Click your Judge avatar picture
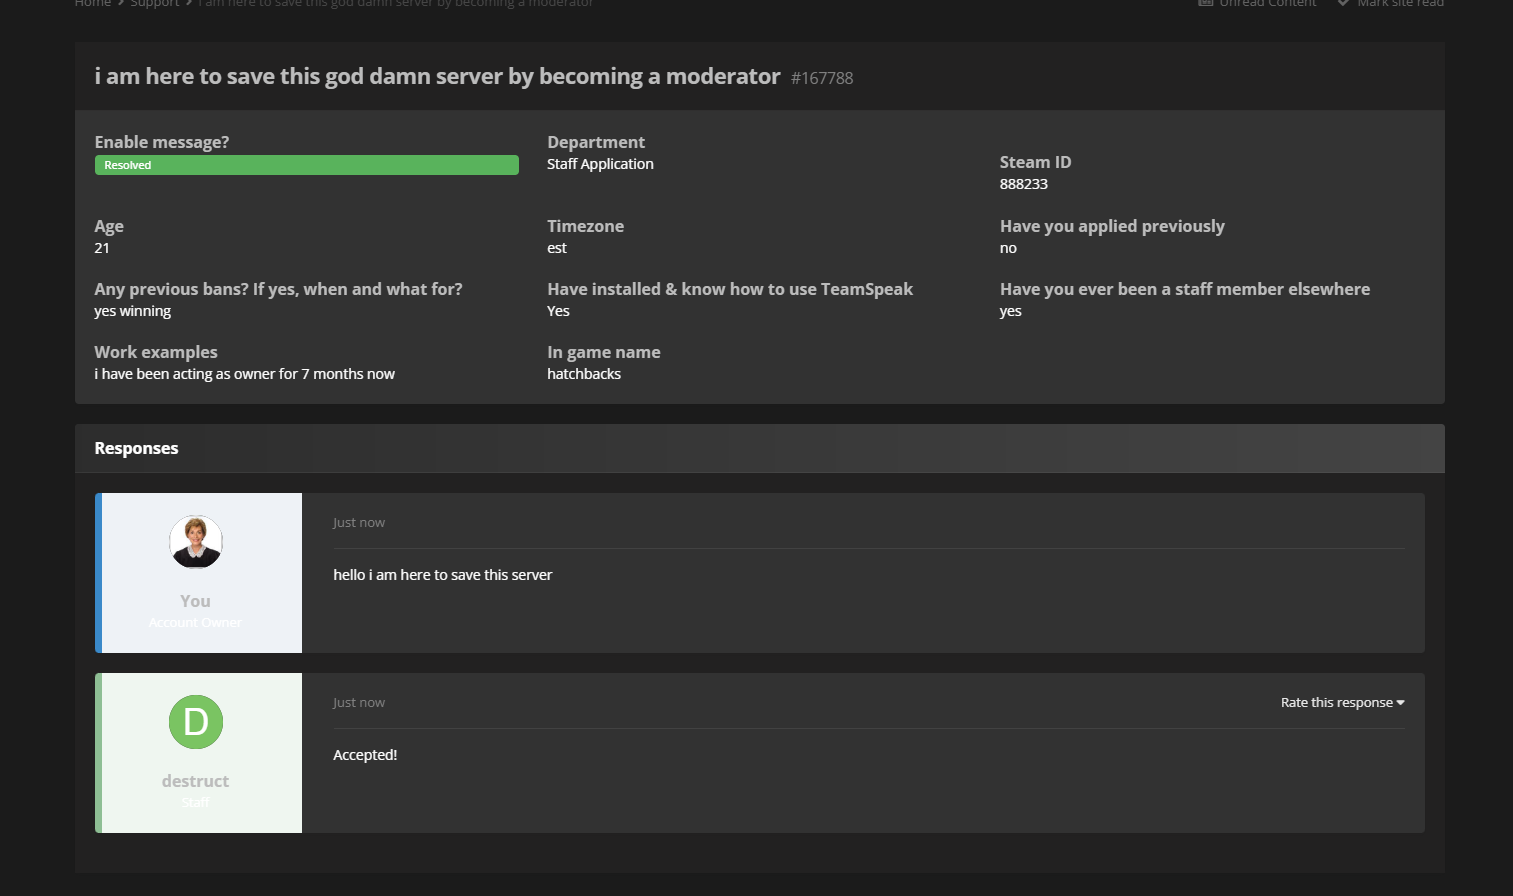Image resolution: width=1513 pixels, height=896 pixels. point(196,542)
